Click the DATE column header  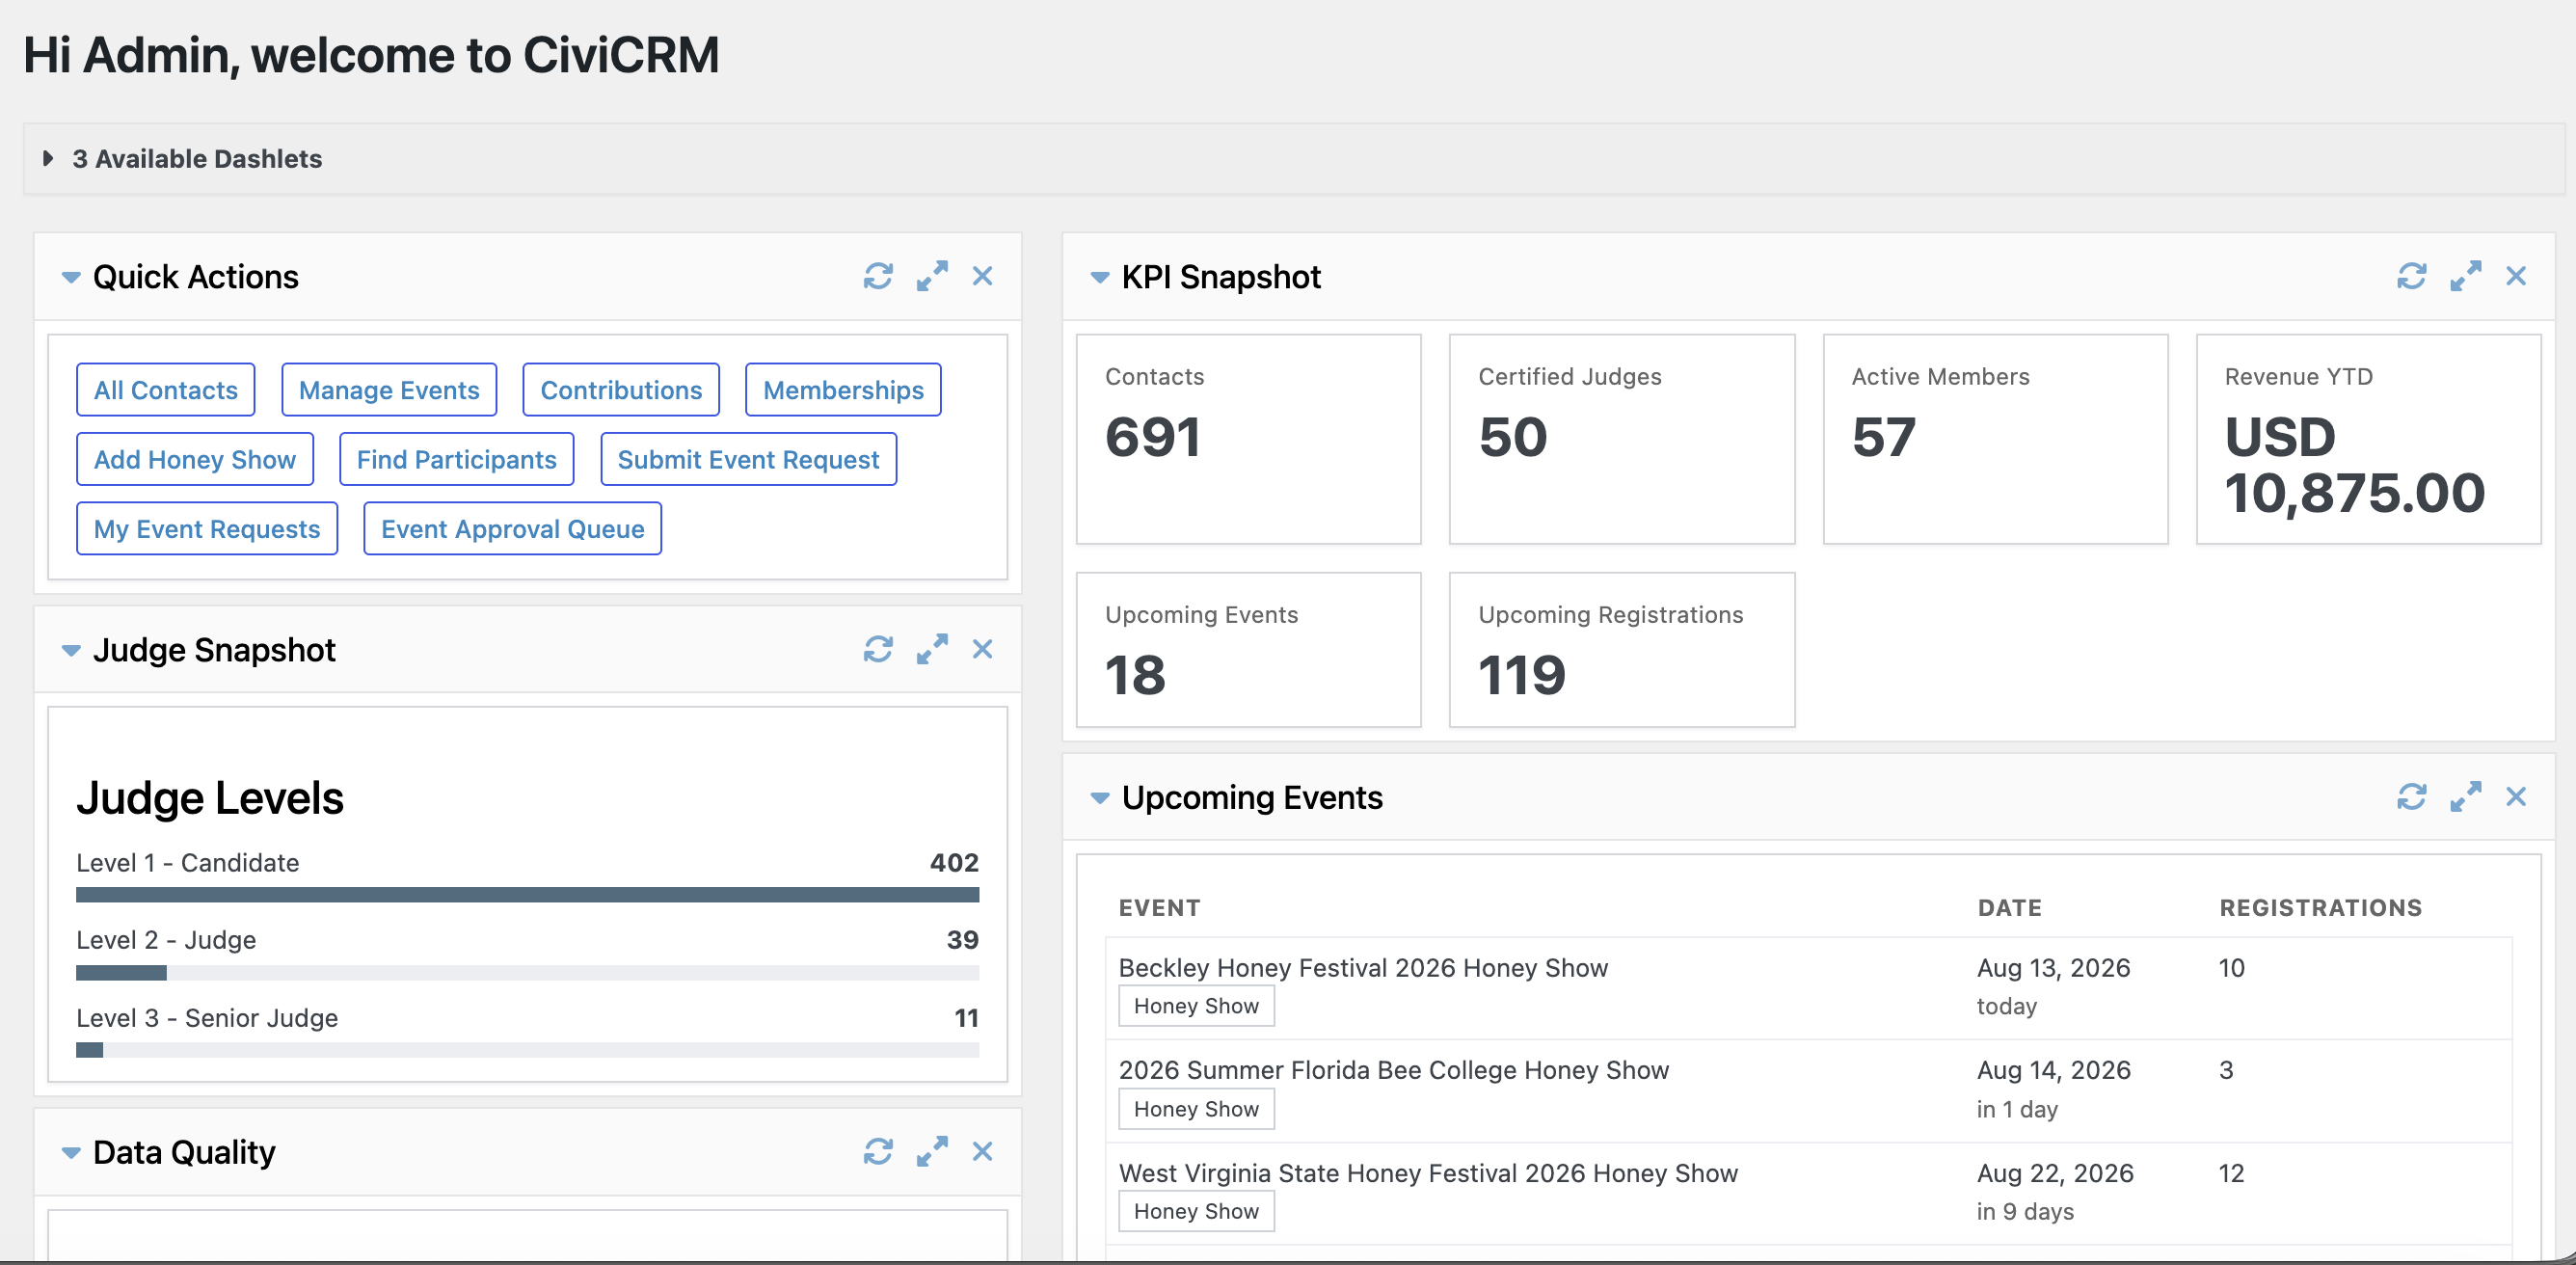[2010, 908]
